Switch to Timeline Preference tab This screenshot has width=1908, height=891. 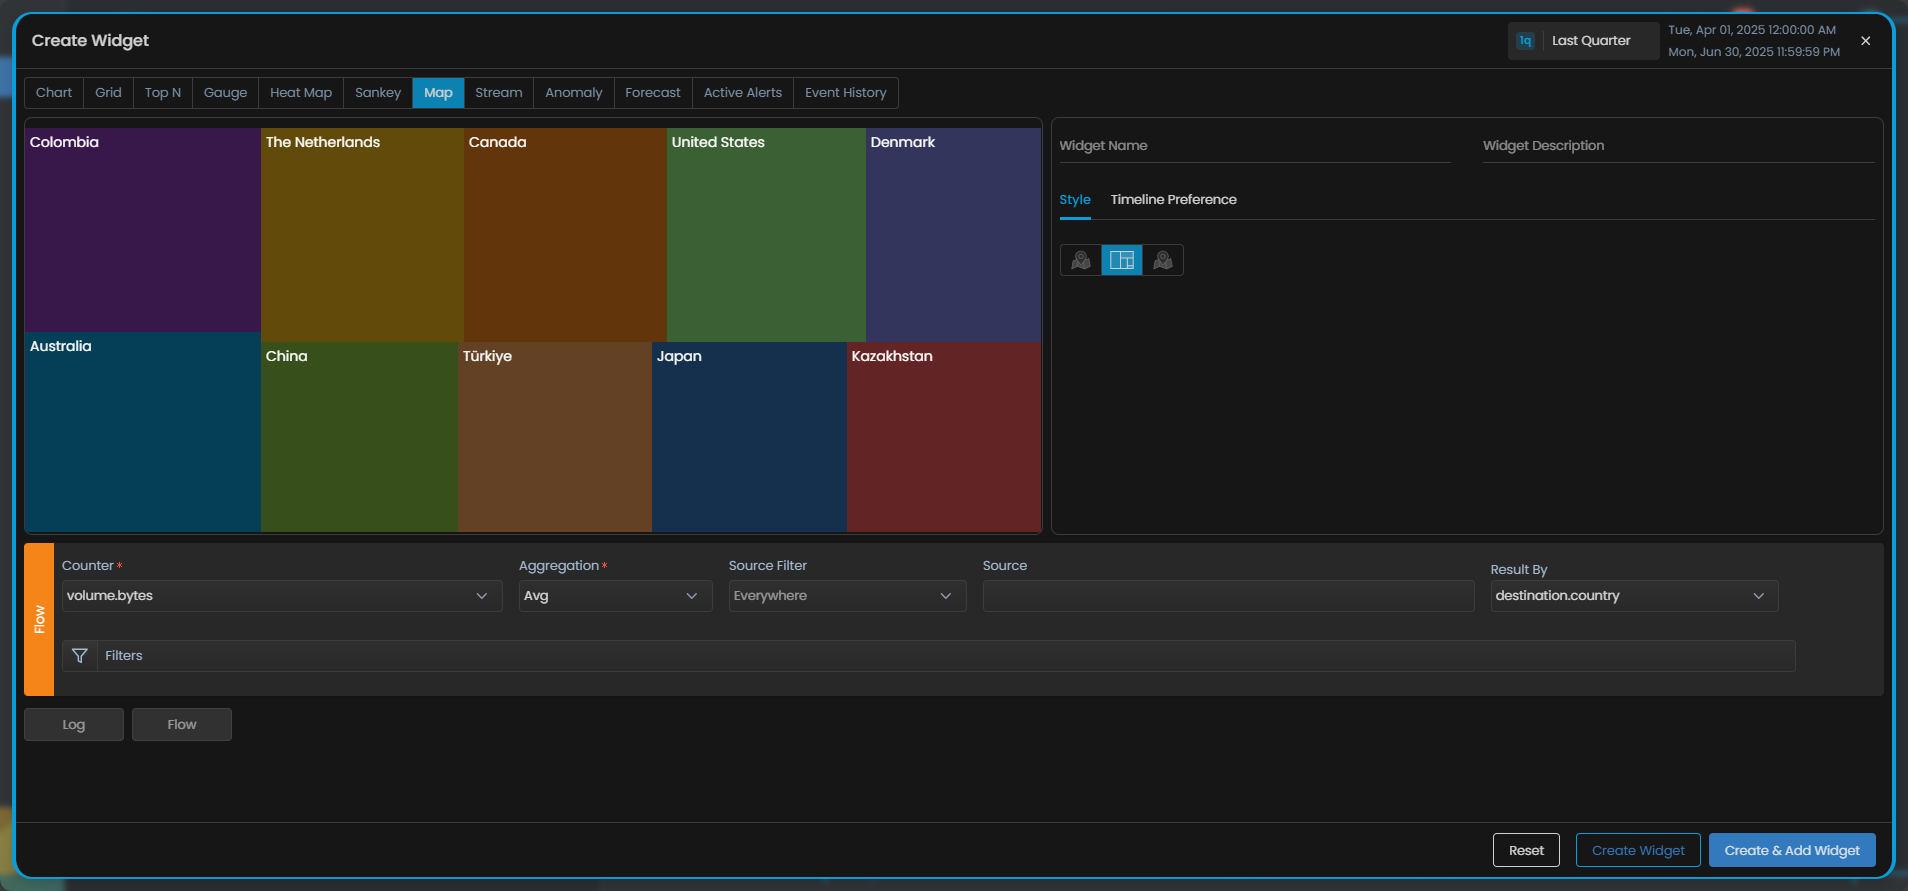coord(1173,200)
